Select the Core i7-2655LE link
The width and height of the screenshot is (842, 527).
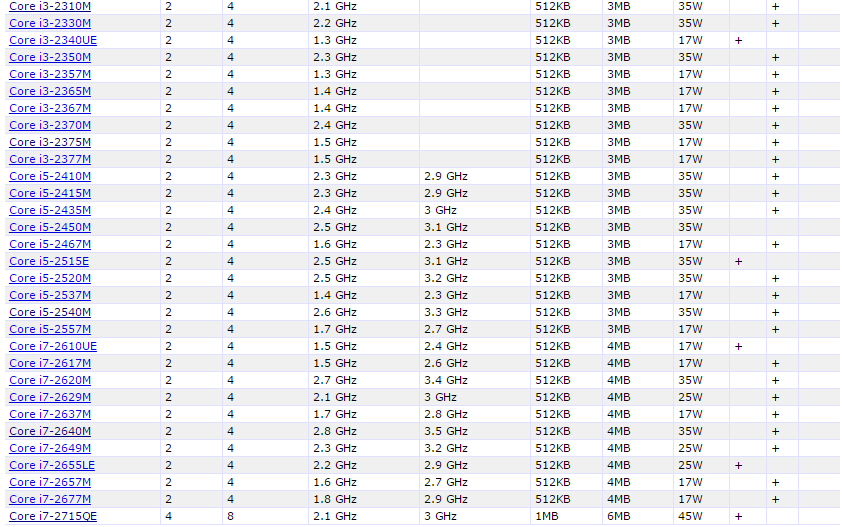click(52, 466)
